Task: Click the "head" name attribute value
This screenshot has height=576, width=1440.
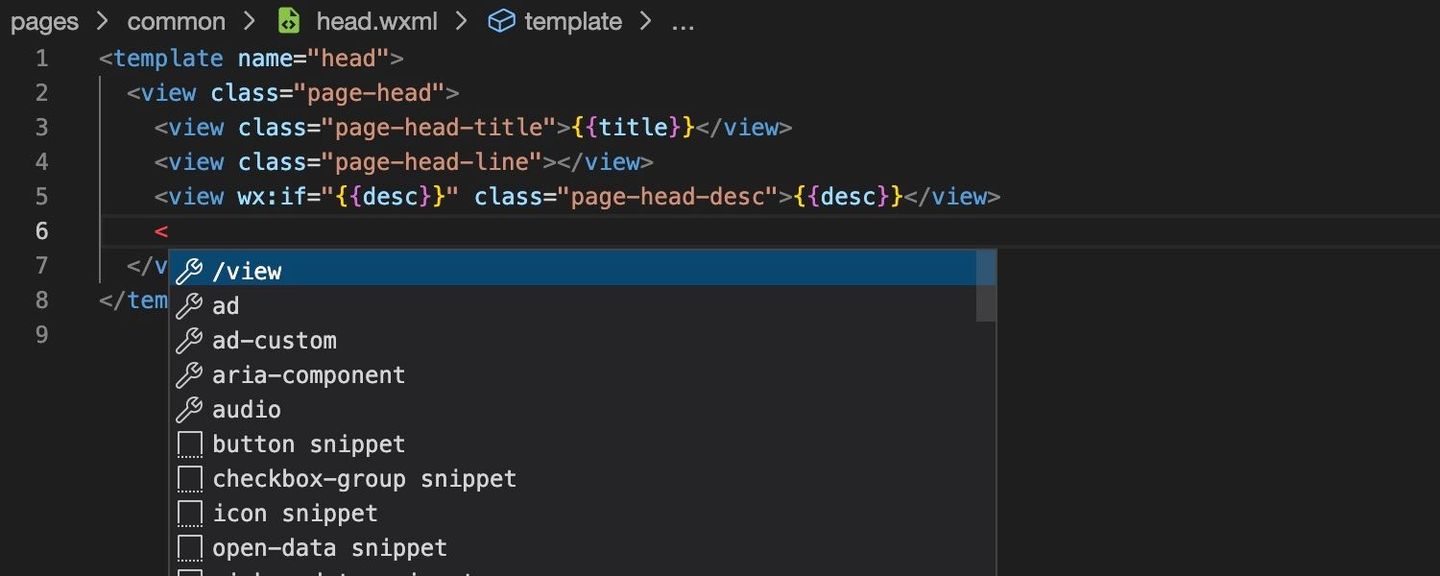Action: (348, 59)
